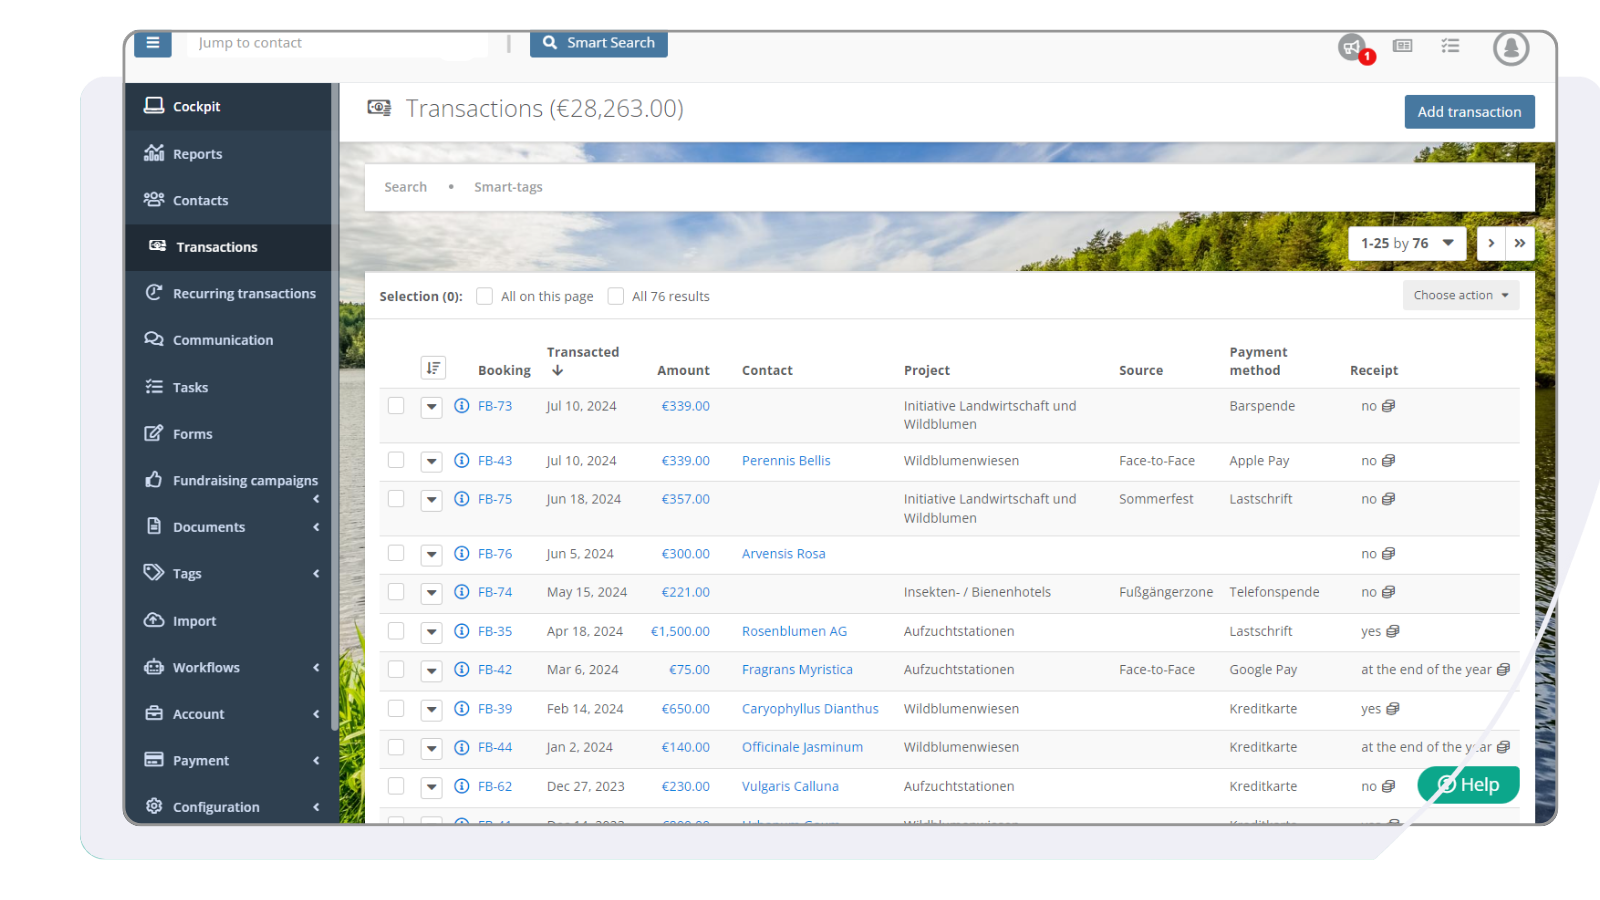Check the 'All on this page' checkbox
Image resolution: width=1600 pixels, height=900 pixels.
pyautogui.click(x=484, y=296)
